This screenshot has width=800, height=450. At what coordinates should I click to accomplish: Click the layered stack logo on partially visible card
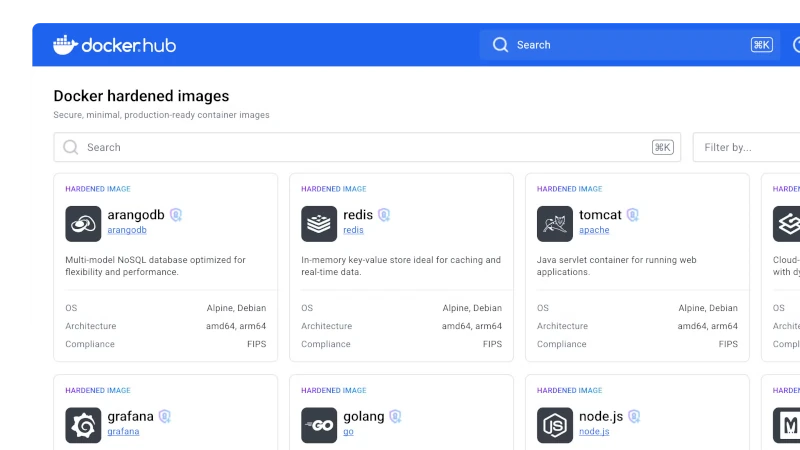pyautogui.click(x=786, y=223)
